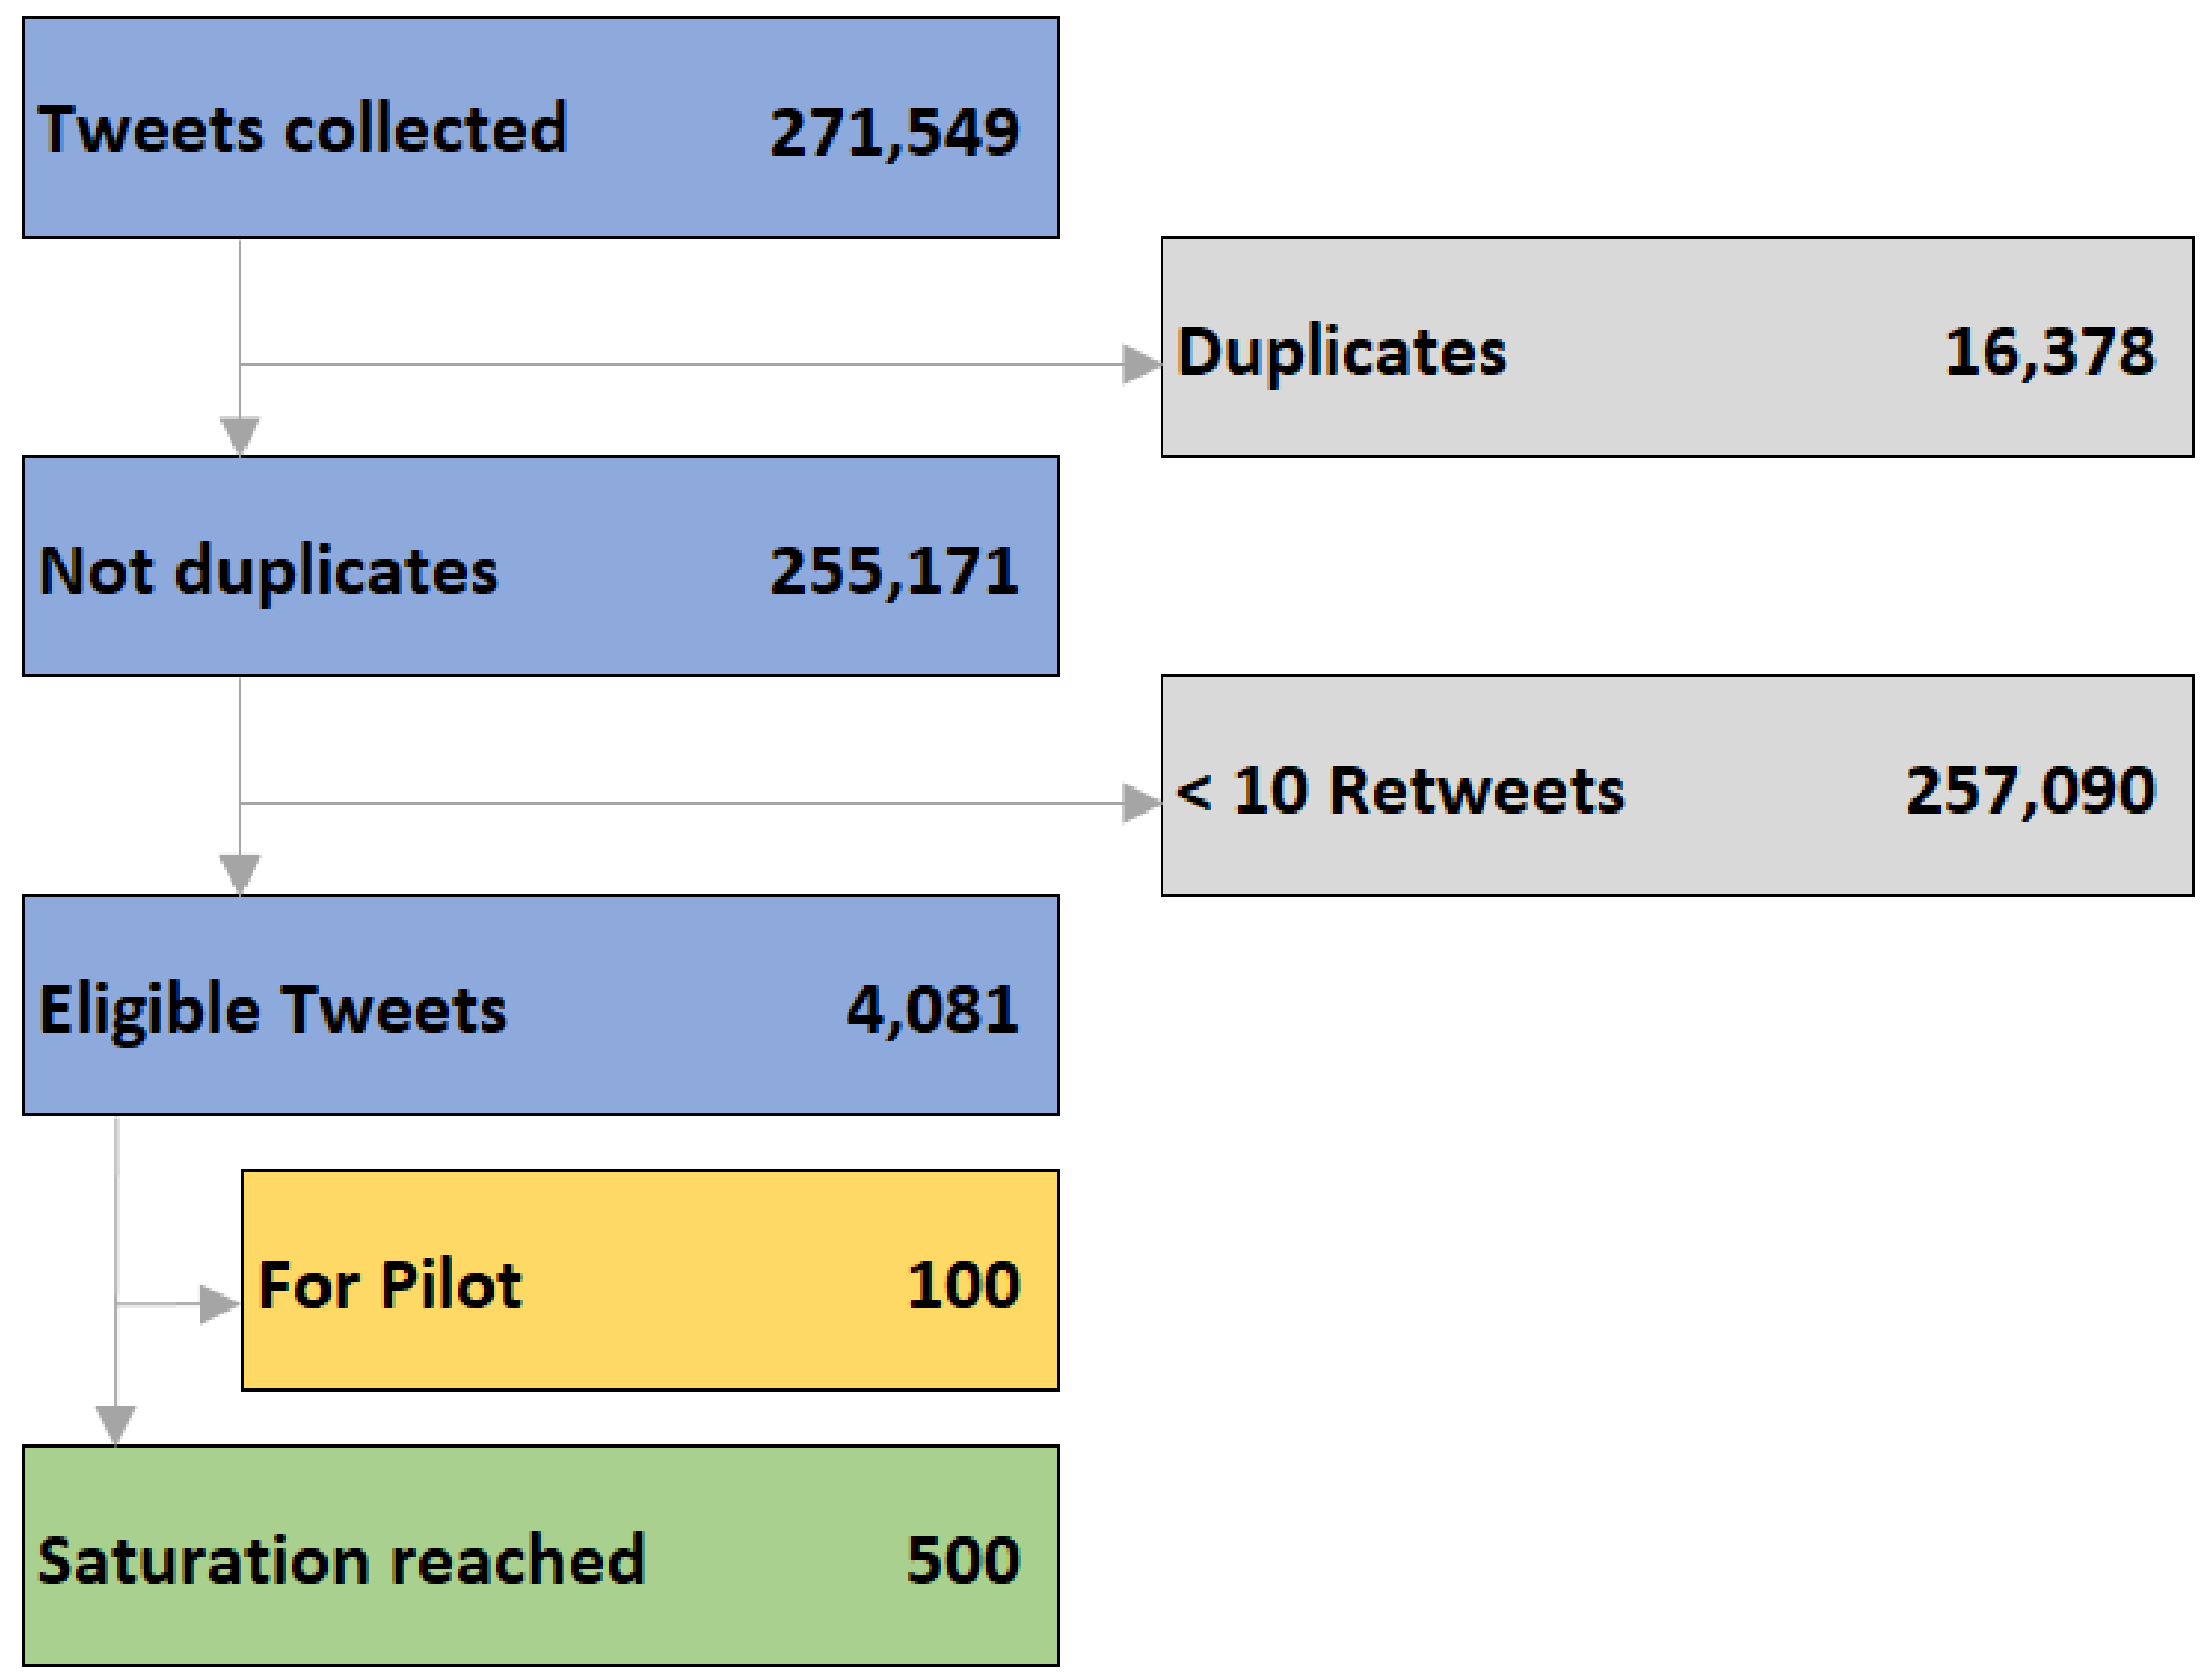Click the arrowhead pointing to Duplicates box
Viewport: 2212px width, 1680px height.
point(1141,364)
